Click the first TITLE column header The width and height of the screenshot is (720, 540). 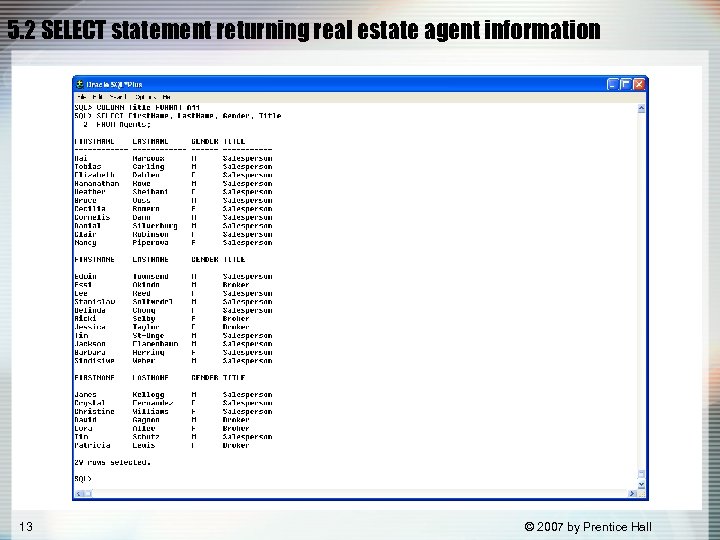click(x=234, y=141)
